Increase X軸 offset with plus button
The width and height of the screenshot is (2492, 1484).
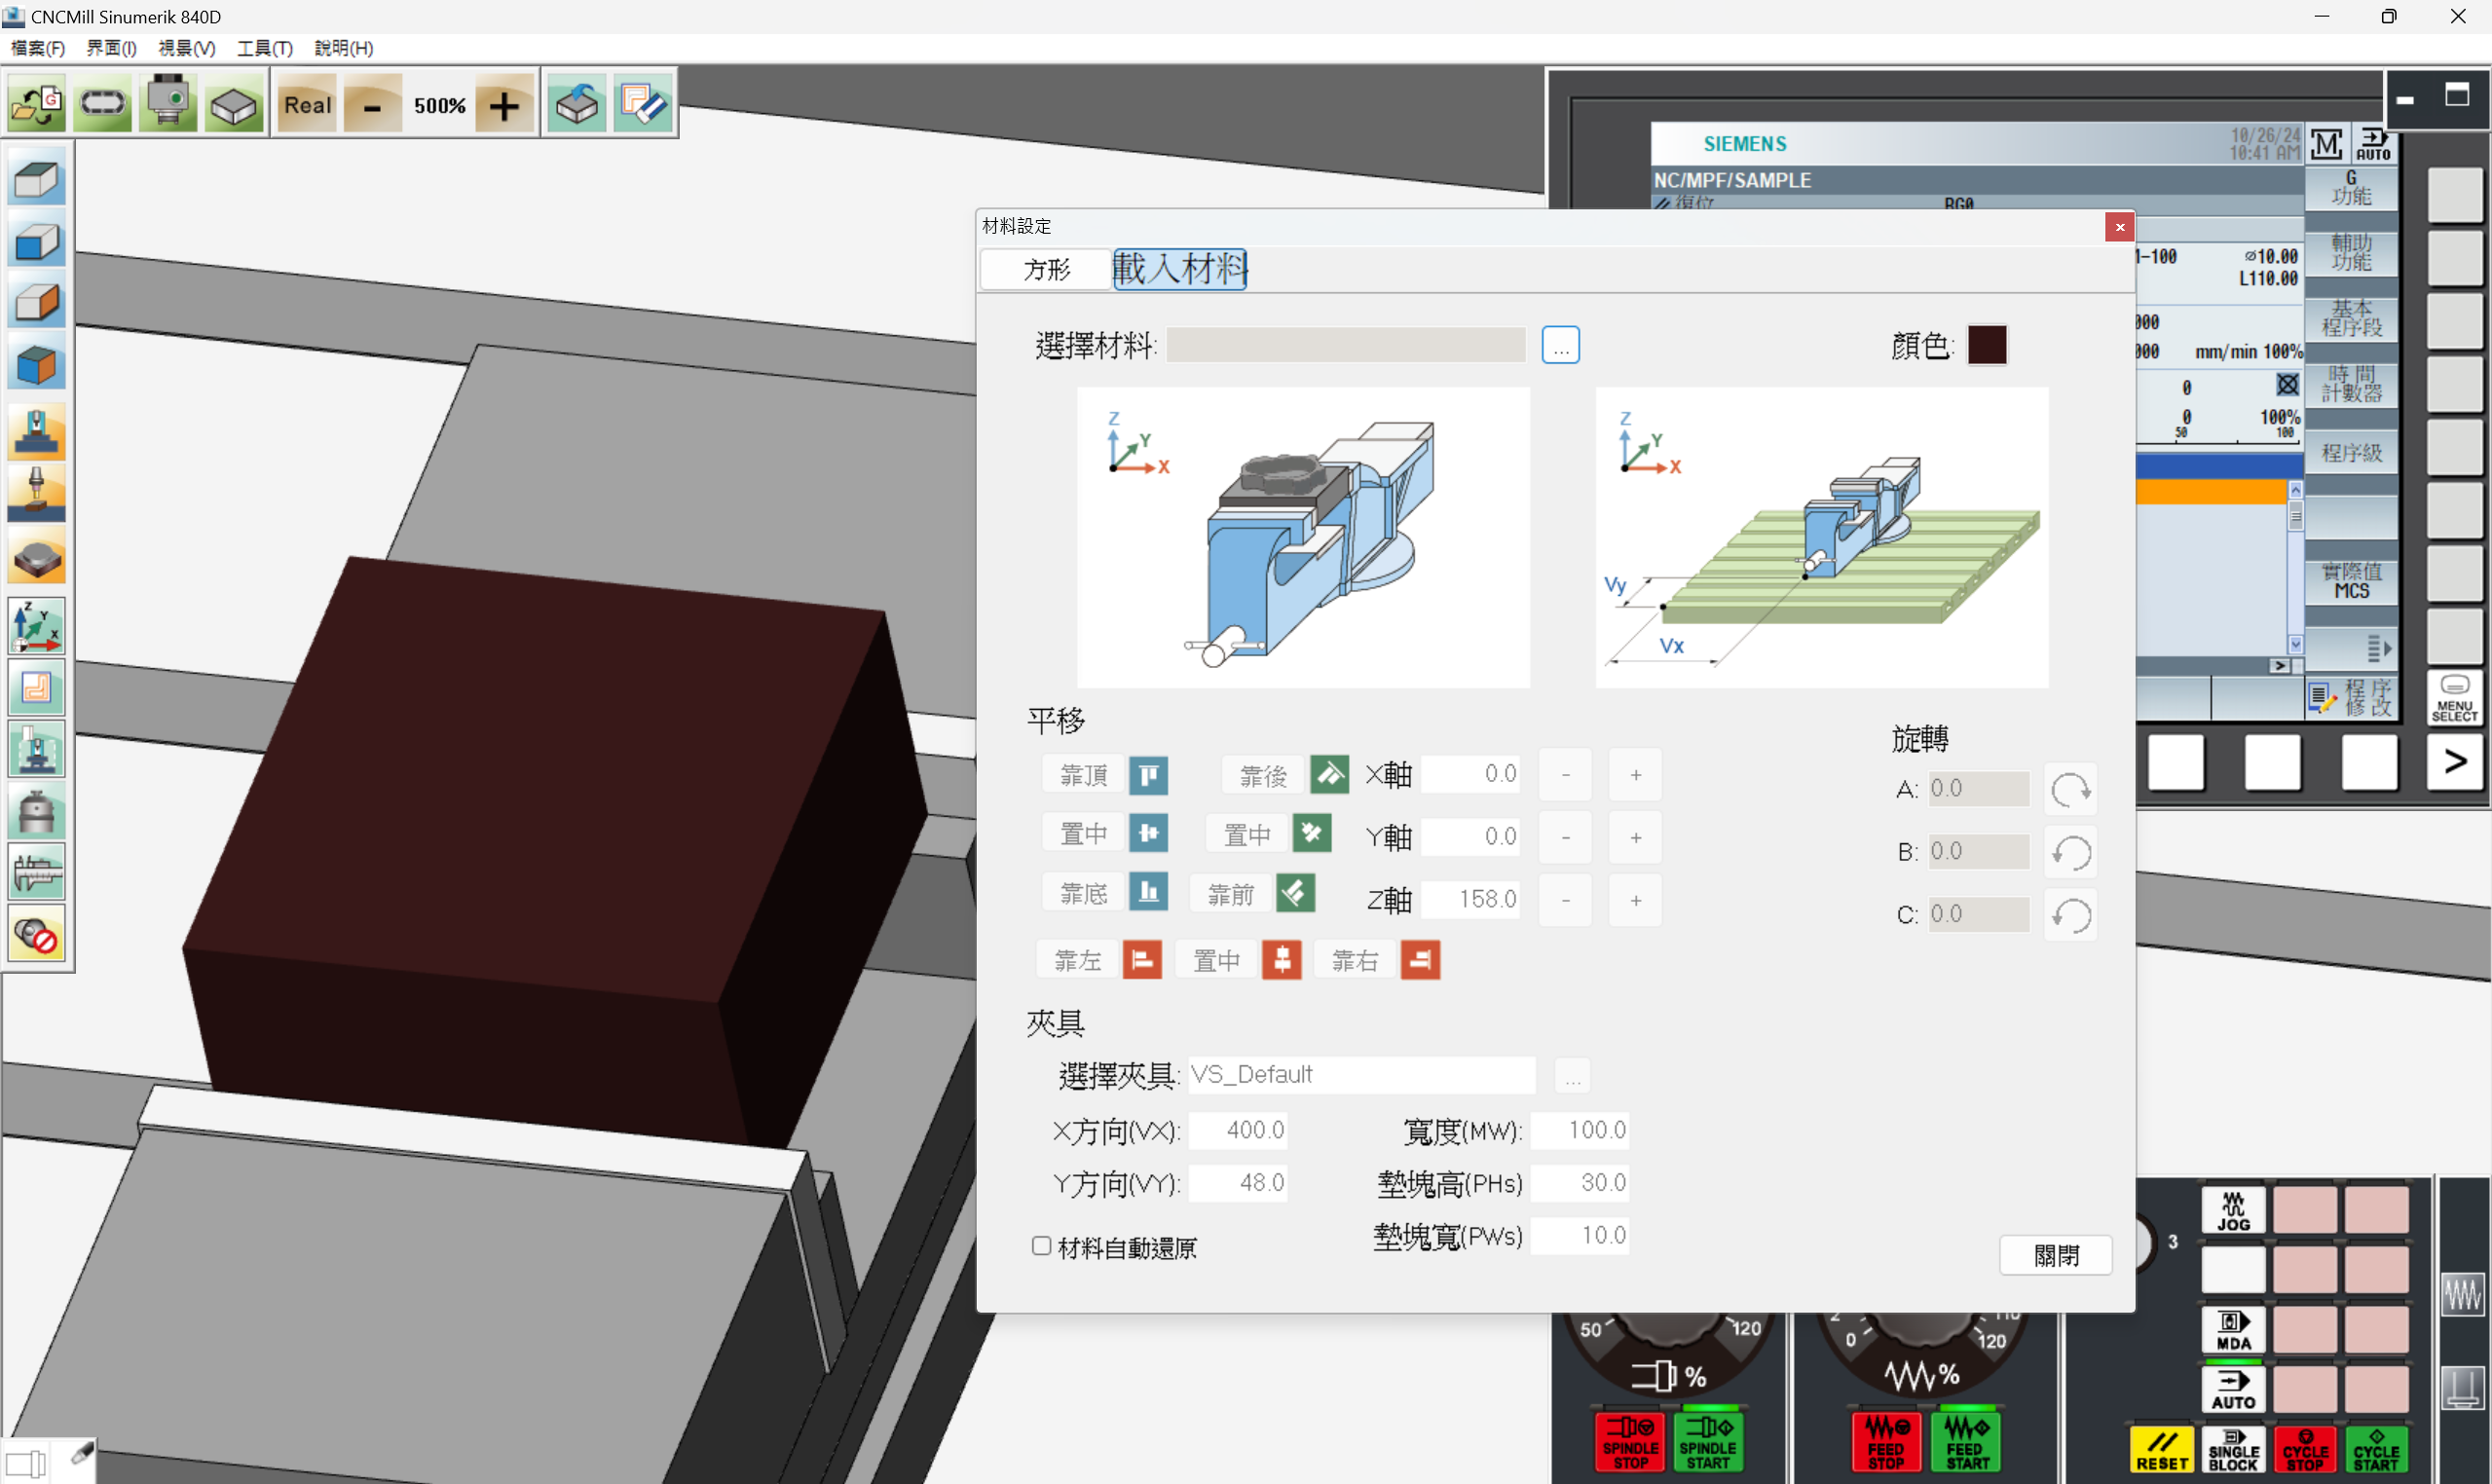[x=1635, y=775]
